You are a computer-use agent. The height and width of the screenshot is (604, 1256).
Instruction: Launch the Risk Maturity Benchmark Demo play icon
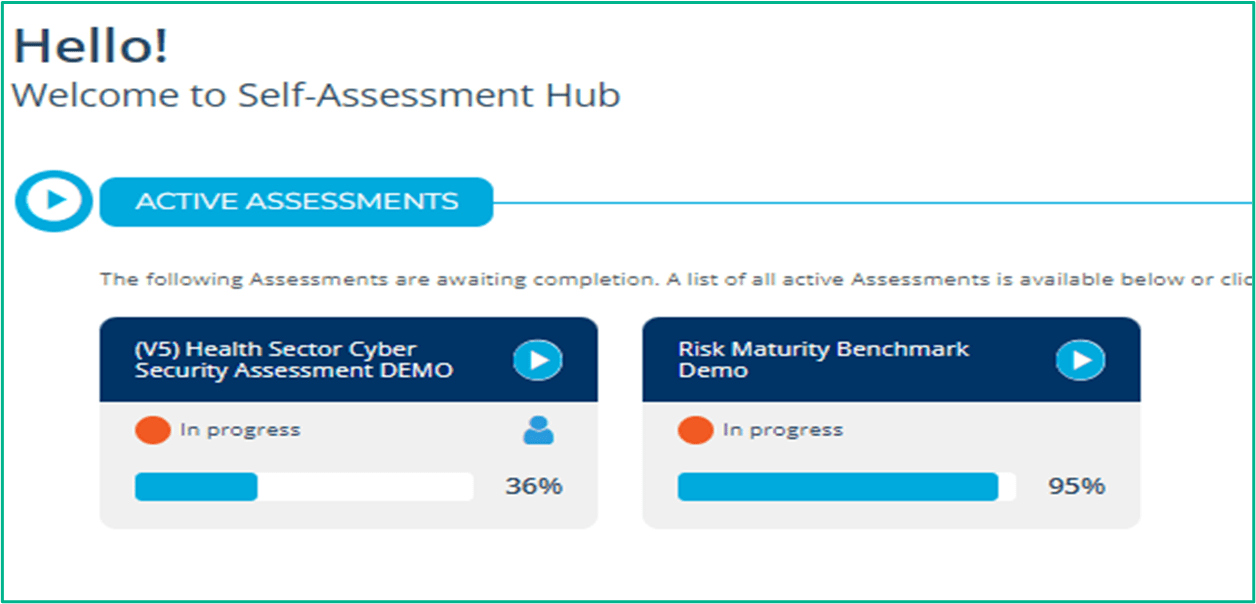pyautogui.click(x=1080, y=360)
